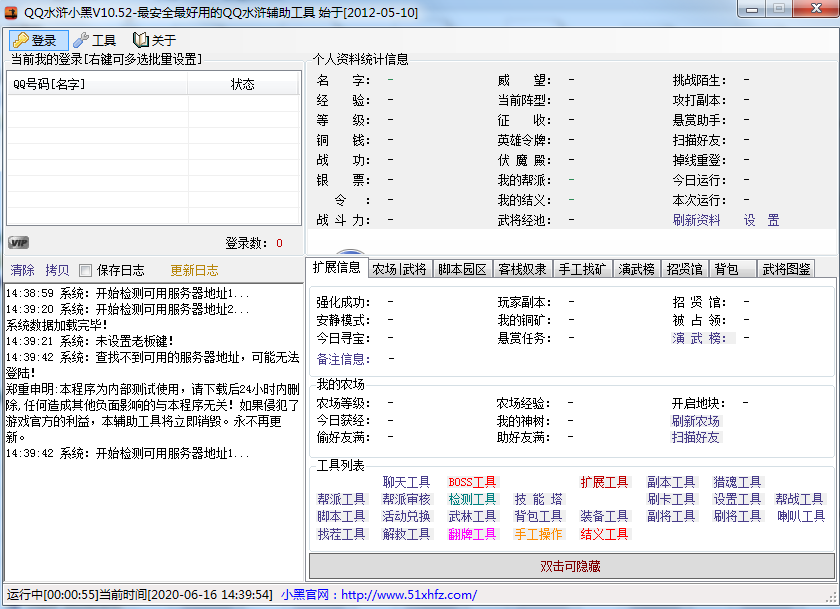The image size is (840, 609).
Task: Click 扫描好友 link in 我的农场
Action: (x=695, y=438)
